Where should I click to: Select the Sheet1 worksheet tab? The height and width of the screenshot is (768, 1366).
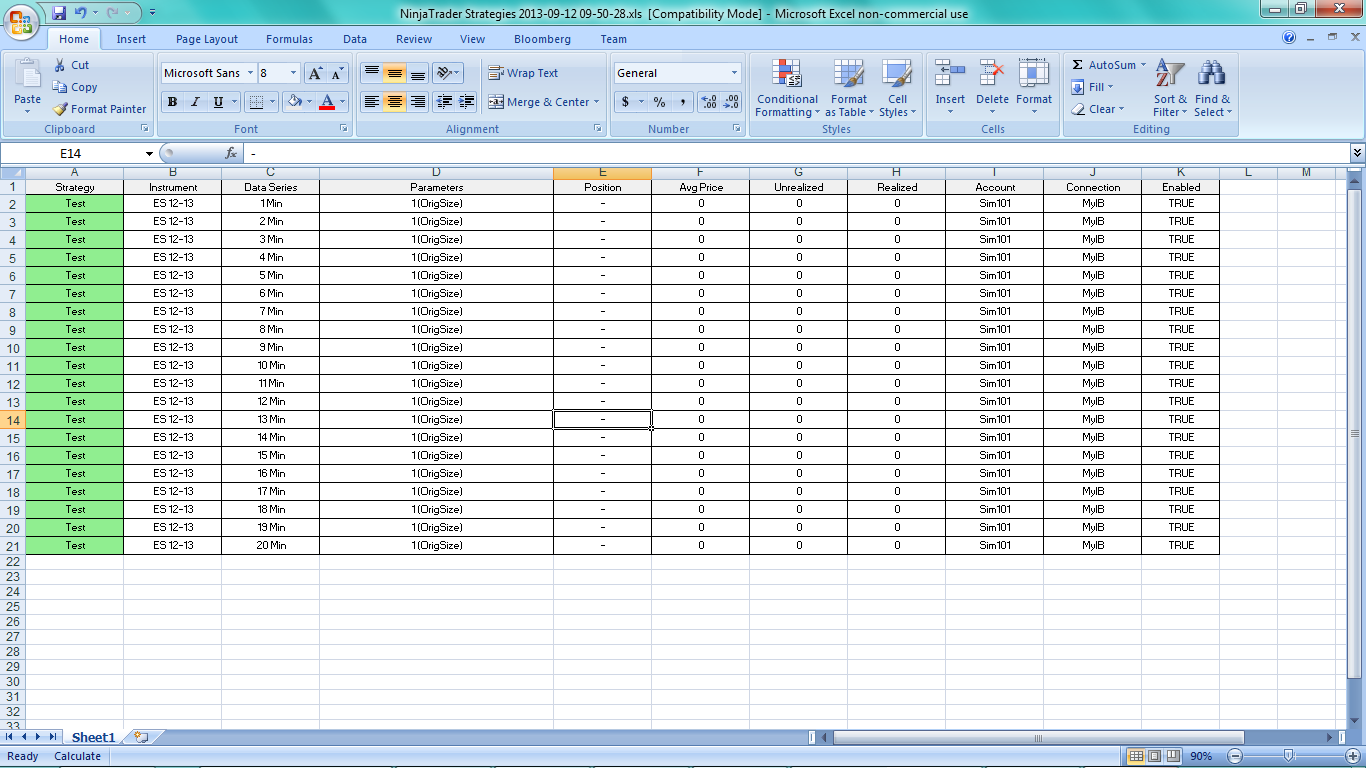coord(93,737)
